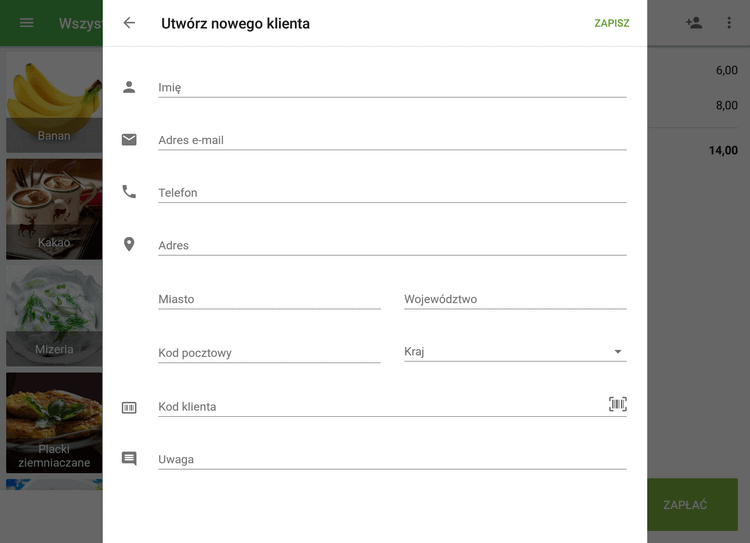
Task: Click the location pin icon beside Adres
Action: pyautogui.click(x=129, y=245)
